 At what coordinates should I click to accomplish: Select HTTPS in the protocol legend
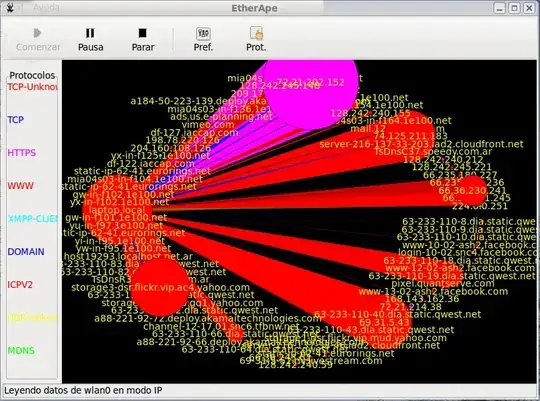click(22, 153)
